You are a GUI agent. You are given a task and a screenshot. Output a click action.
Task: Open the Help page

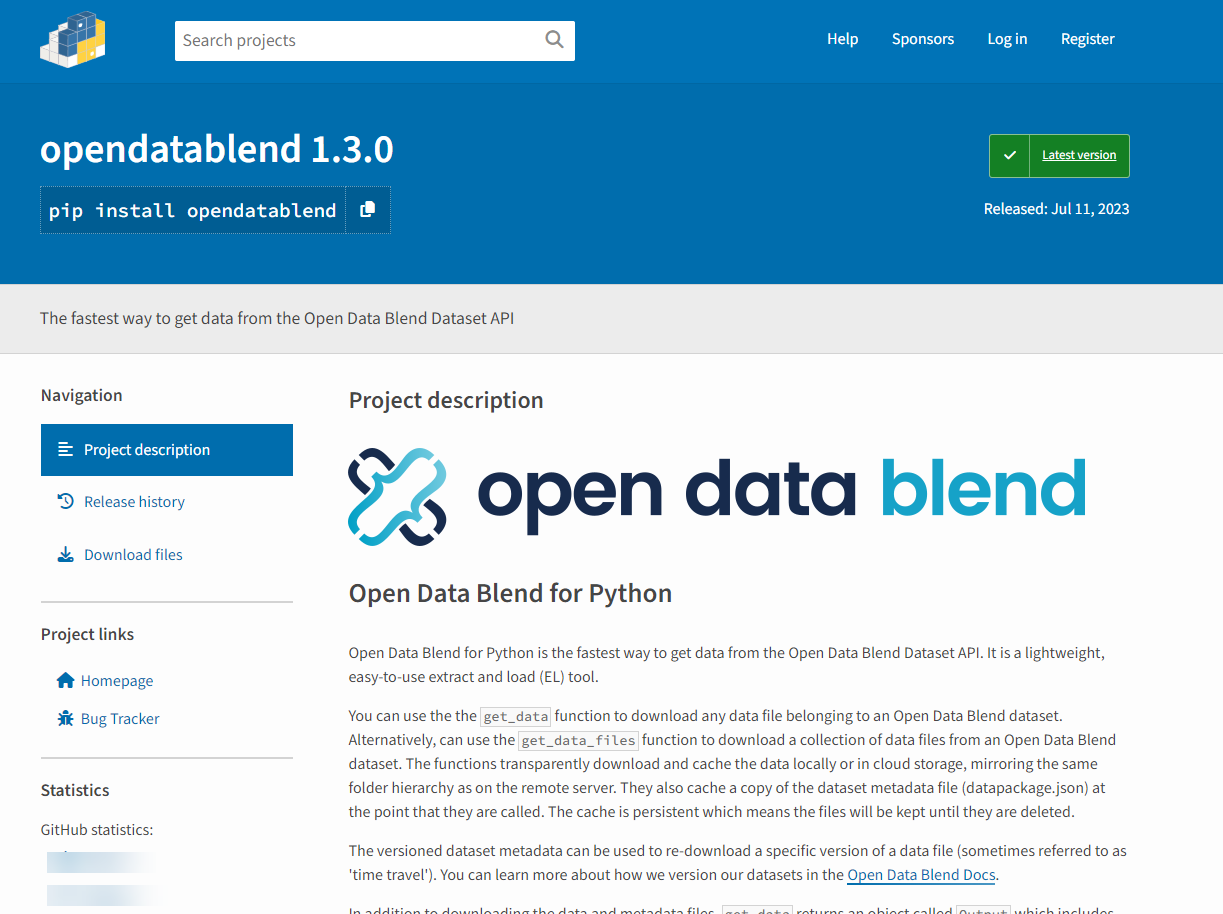(842, 39)
